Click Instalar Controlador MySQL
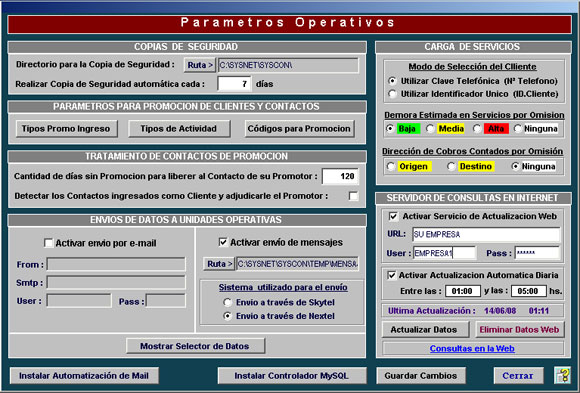Screen dimensions: 580x393 292,376
